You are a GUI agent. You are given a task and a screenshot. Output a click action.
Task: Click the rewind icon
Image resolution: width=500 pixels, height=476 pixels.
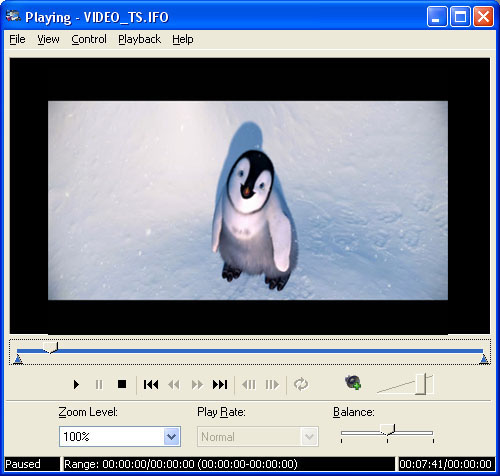[174, 385]
